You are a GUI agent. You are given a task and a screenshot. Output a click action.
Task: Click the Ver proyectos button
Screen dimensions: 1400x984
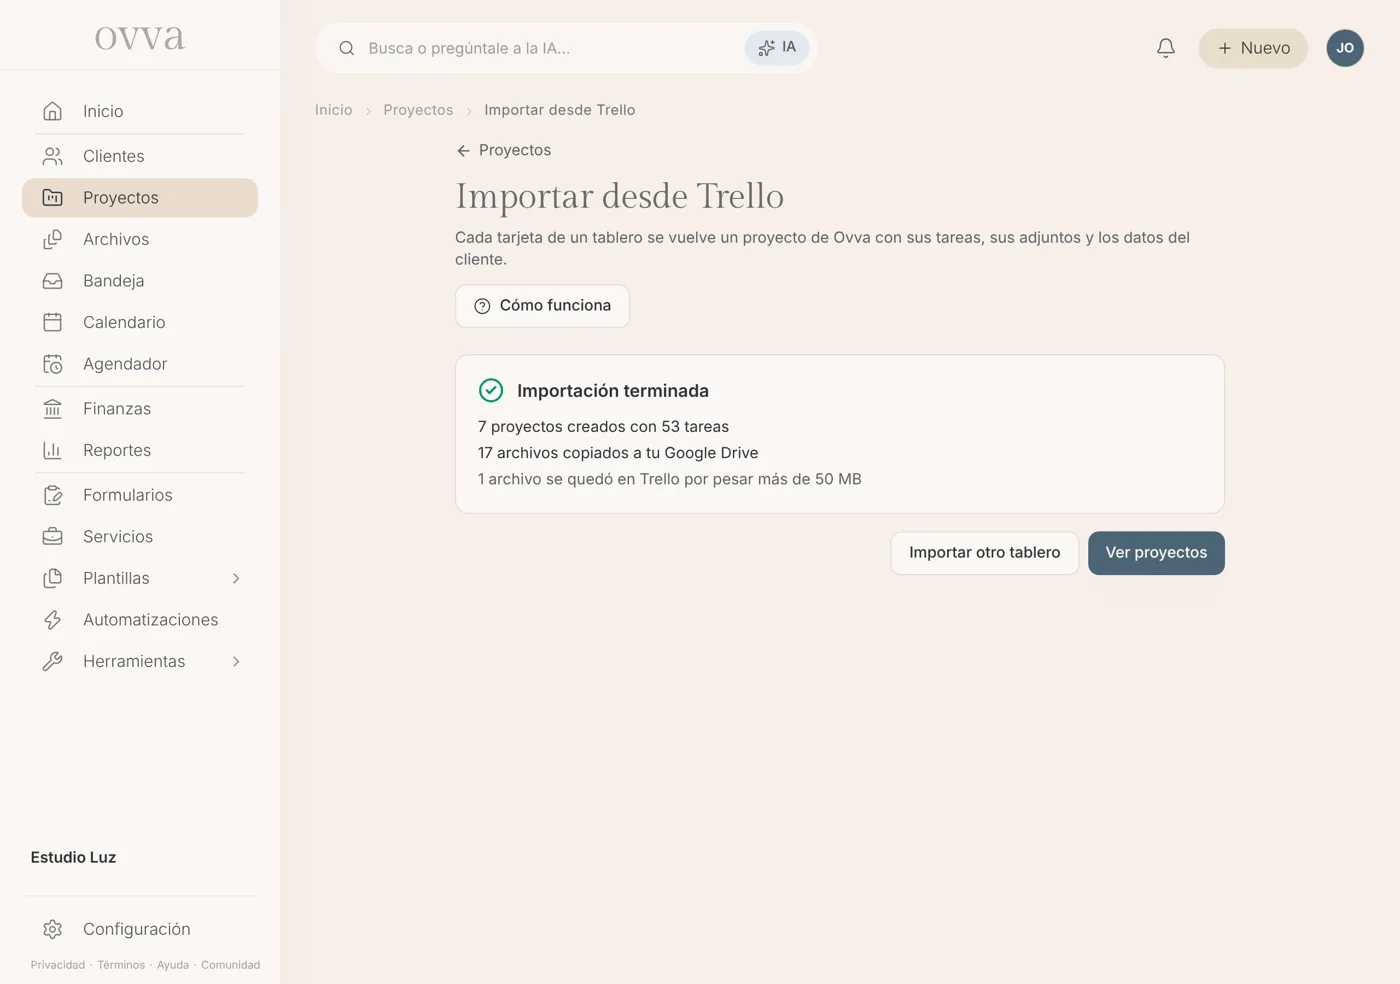tap(1156, 553)
